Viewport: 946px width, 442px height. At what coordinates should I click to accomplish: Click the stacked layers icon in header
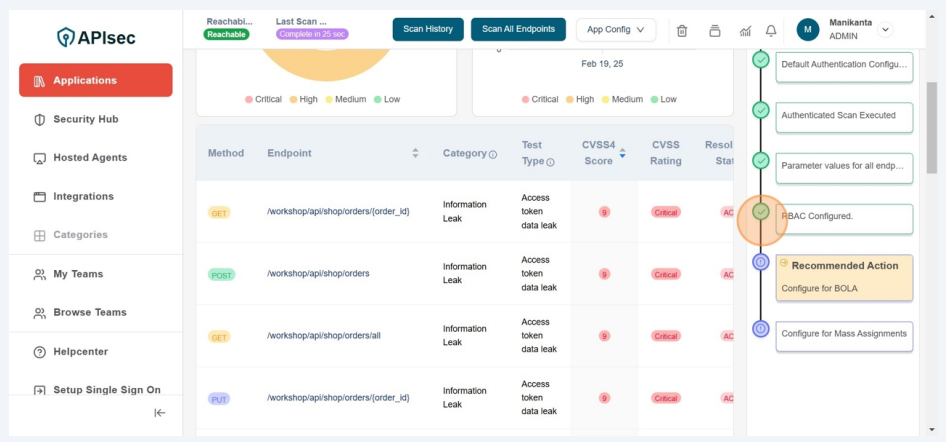tap(714, 30)
